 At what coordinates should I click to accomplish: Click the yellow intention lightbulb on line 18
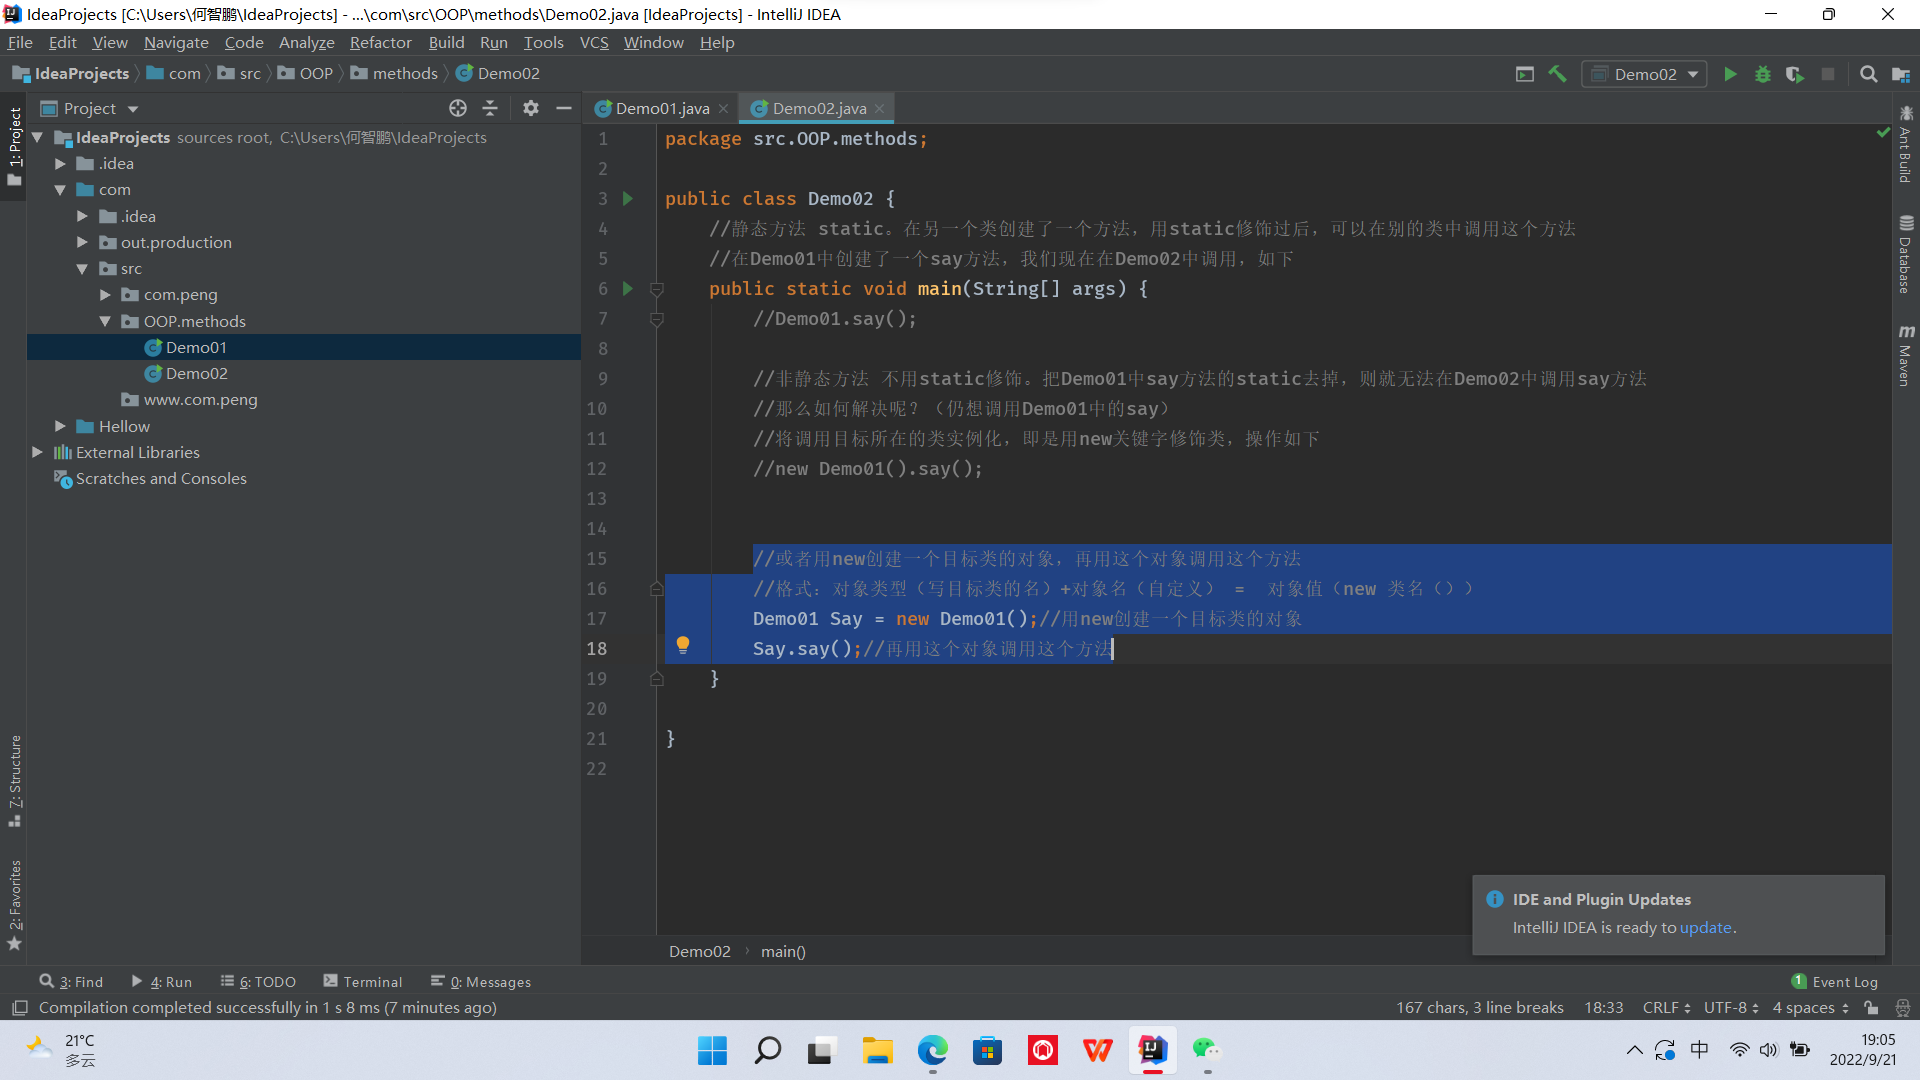pyautogui.click(x=683, y=645)
